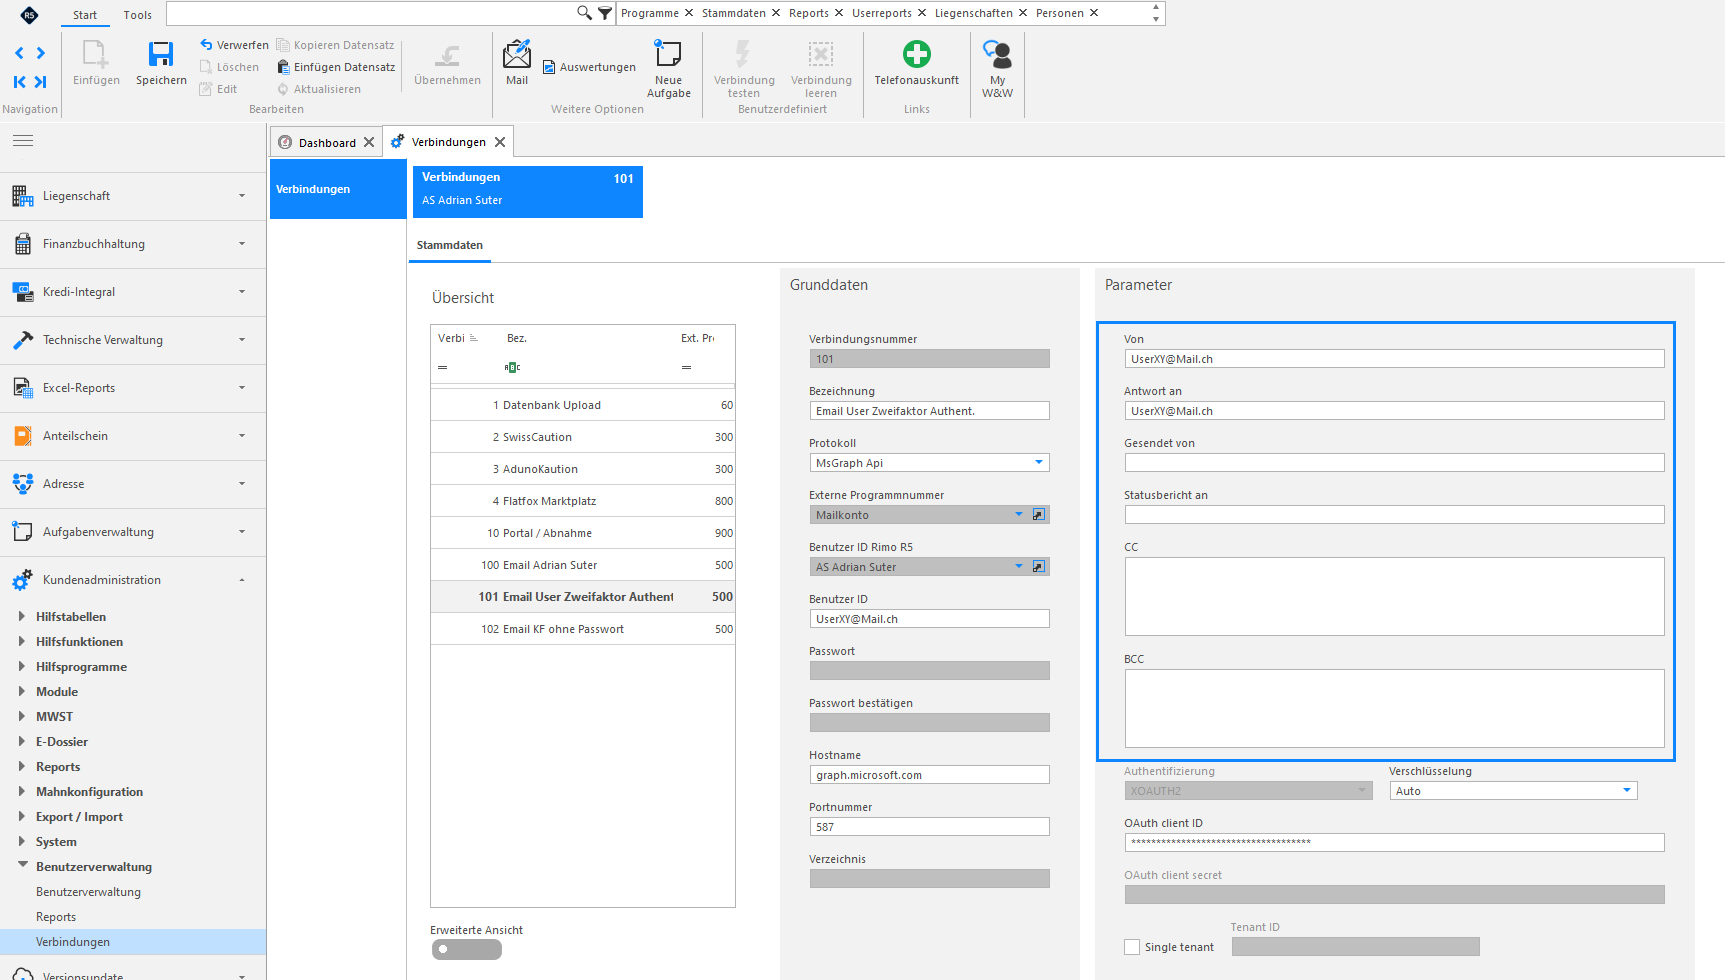Select row 102 Email KF ohne Passwort
The height and width of the screenshot is (980, 1725).
[583, 629]
